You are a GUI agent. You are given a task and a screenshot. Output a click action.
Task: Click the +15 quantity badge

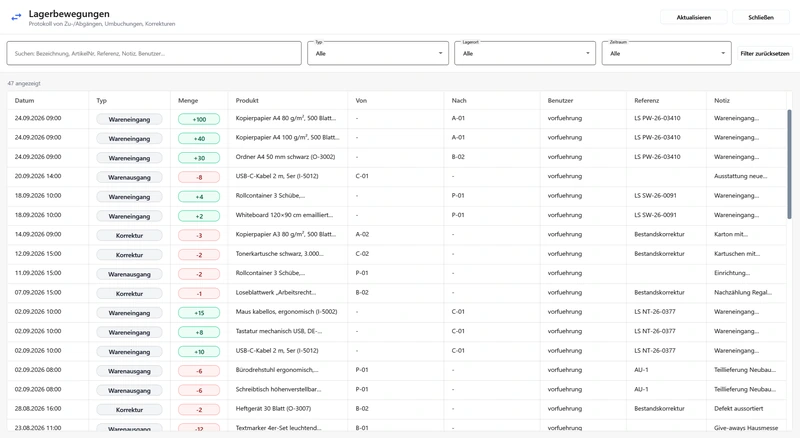click(199, 312)
